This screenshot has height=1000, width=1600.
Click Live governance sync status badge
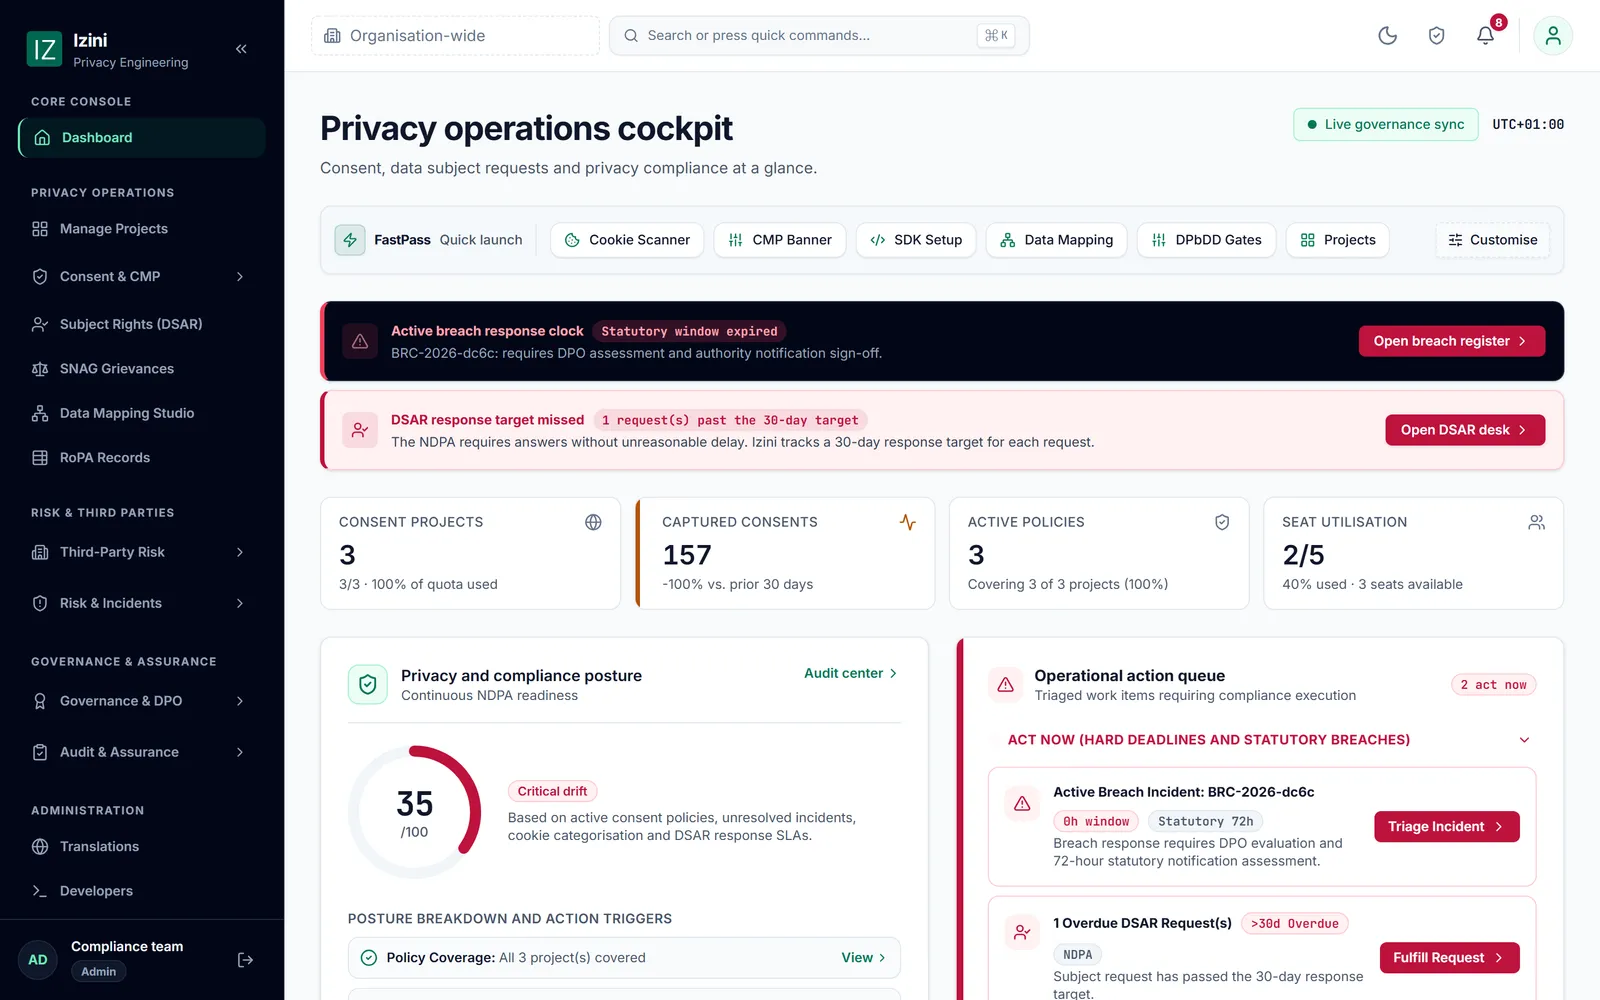pyautogui.click(x=1385, y=125)
